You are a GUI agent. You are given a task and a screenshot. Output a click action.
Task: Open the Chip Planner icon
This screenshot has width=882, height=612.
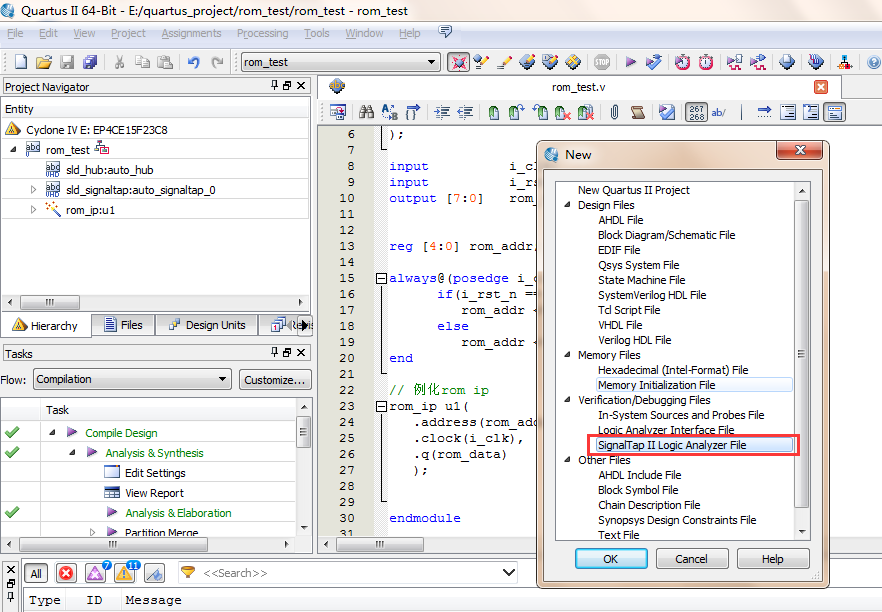point(573,62)
